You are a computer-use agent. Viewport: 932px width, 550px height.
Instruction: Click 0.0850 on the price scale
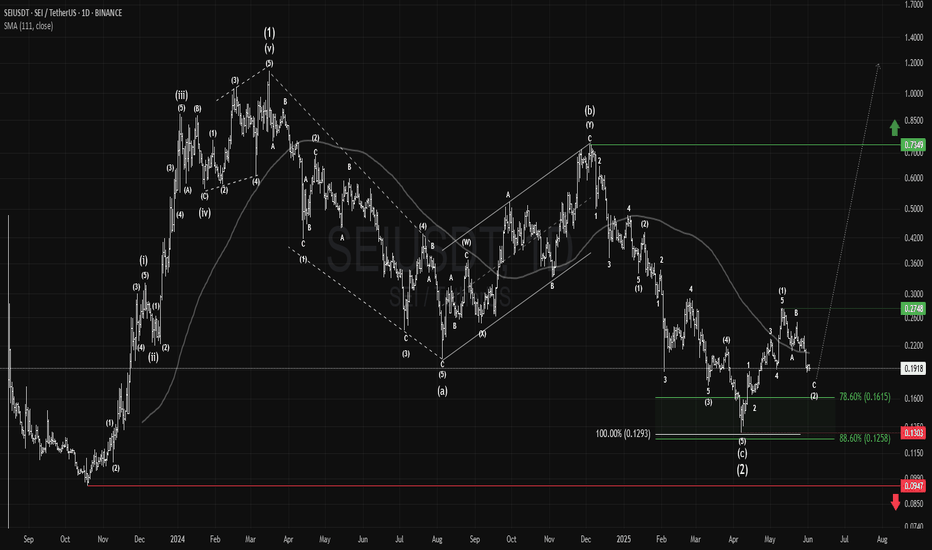(x=914, y=504)
